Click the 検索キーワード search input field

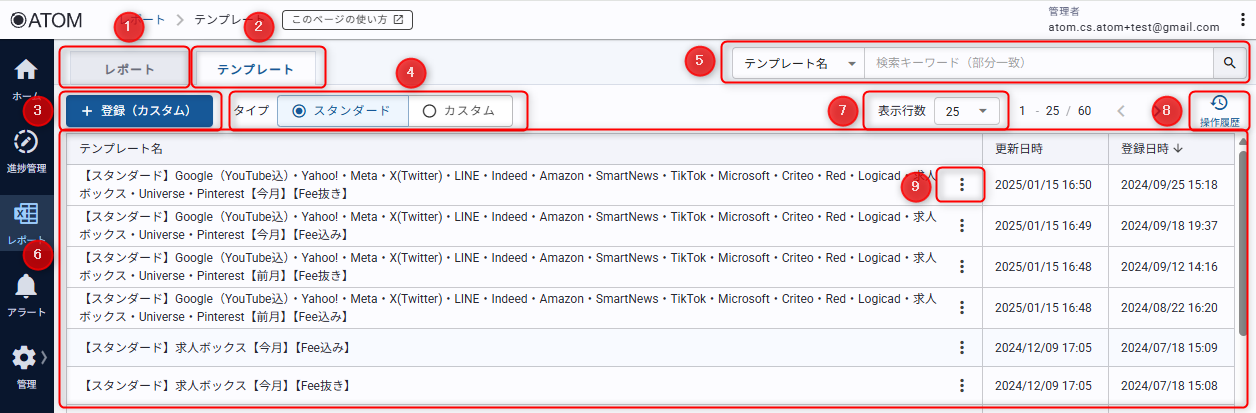pos(1040,63)
